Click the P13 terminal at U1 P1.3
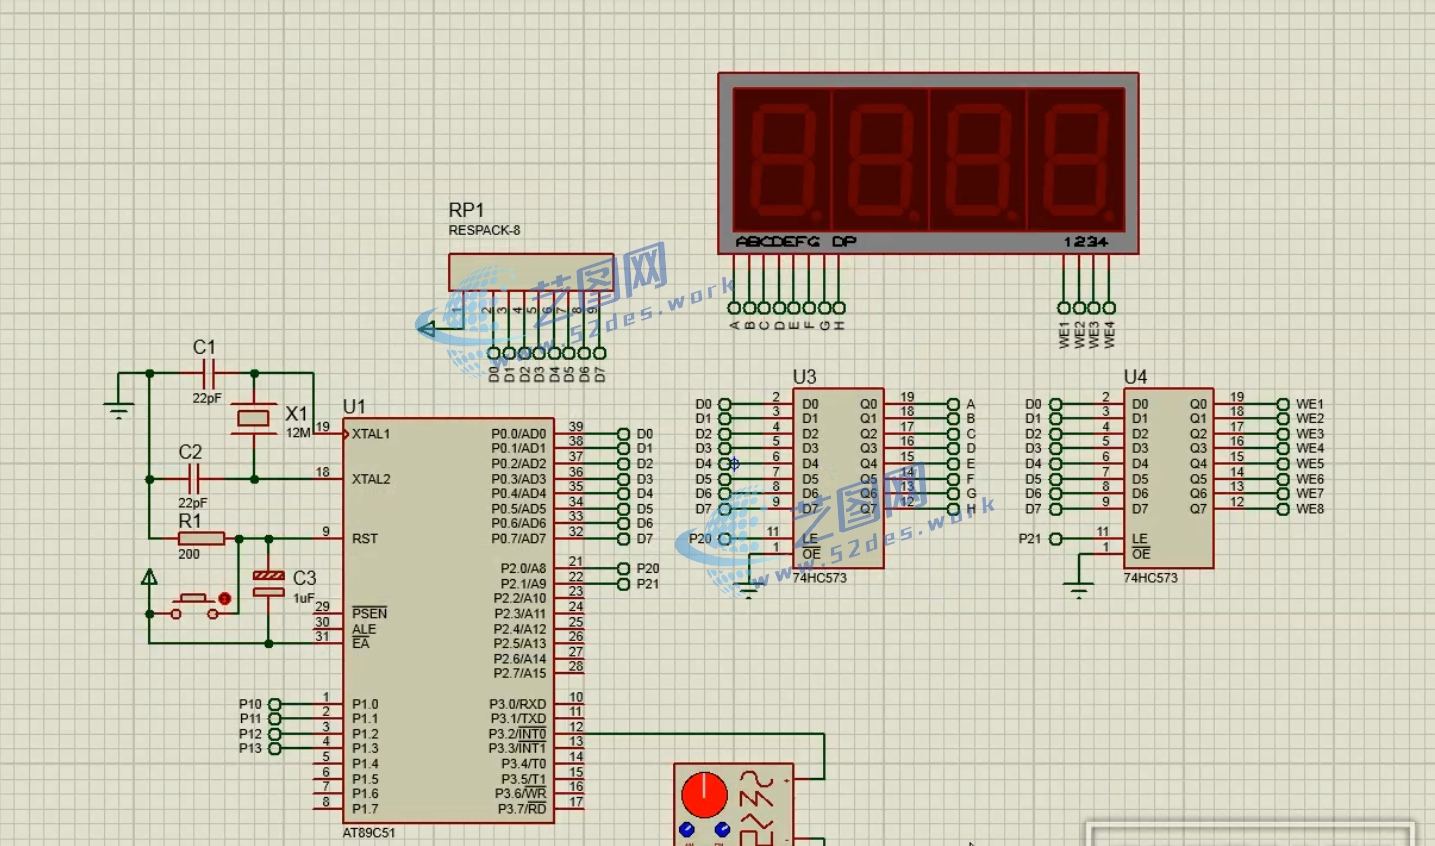Screen dimensions: 1435x846 coord(275,748)
